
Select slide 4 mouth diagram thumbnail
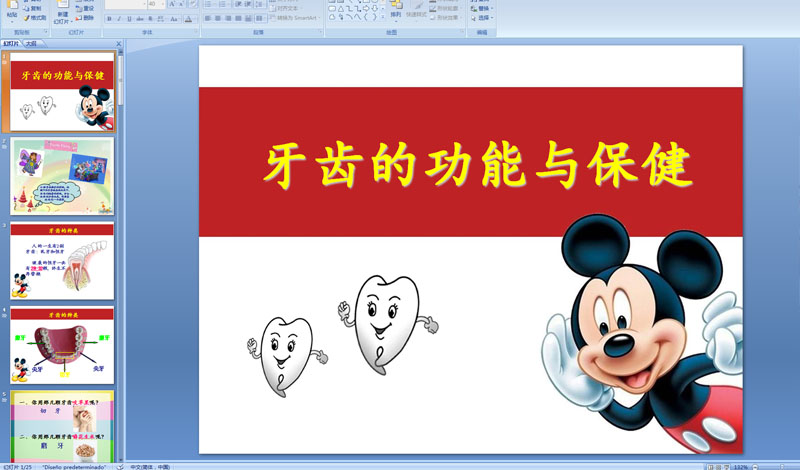[x=62, y=345]
